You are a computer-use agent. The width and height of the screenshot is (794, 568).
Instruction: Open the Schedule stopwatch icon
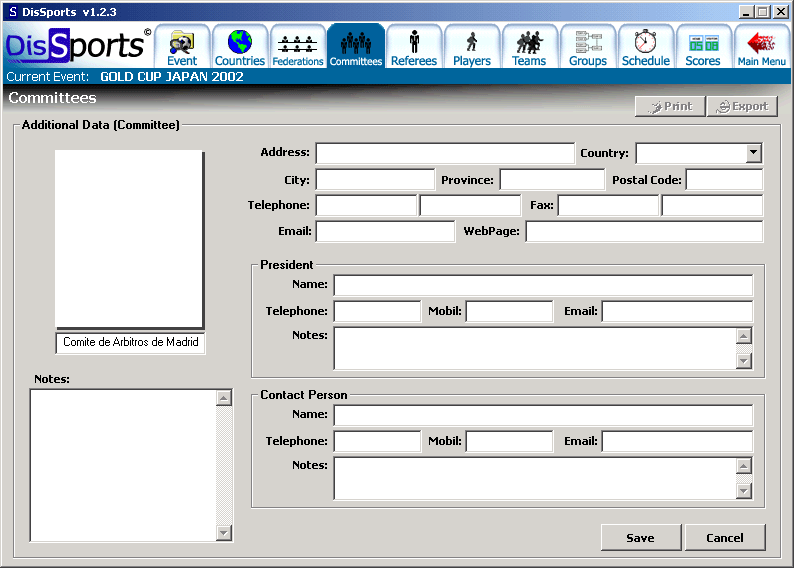click(646, 47)
